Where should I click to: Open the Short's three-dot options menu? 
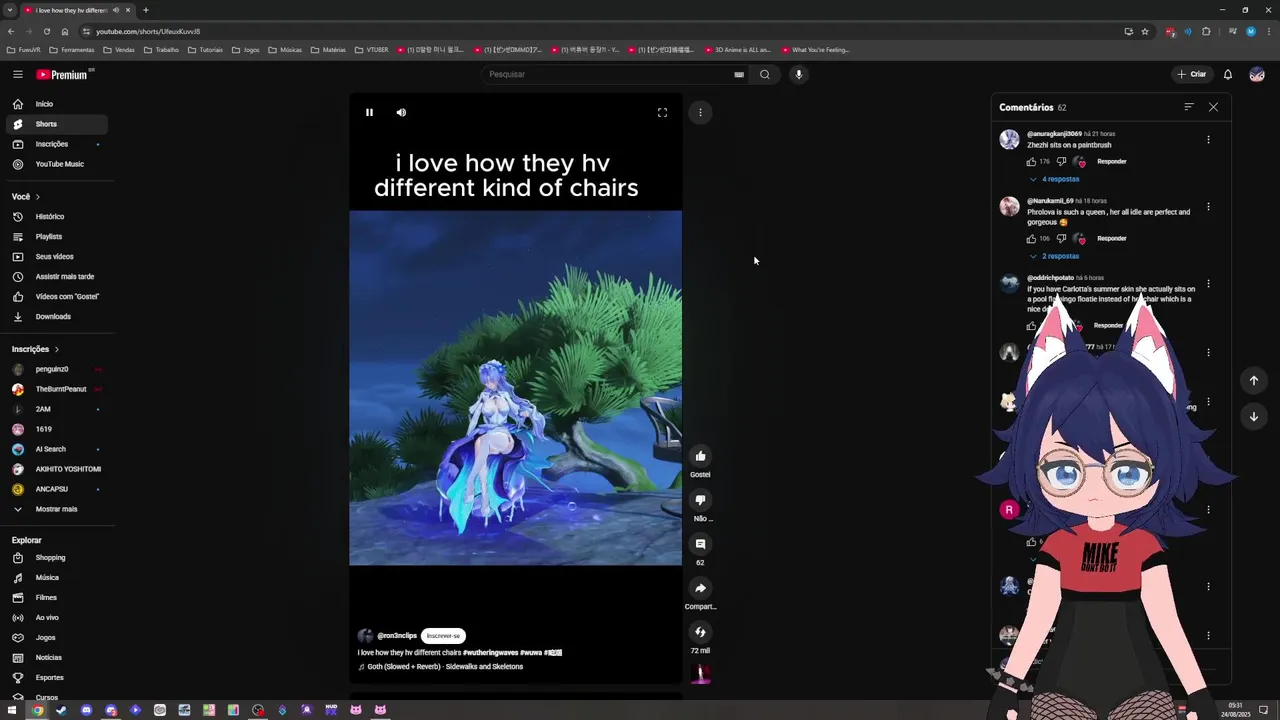(x=700, y=112)
